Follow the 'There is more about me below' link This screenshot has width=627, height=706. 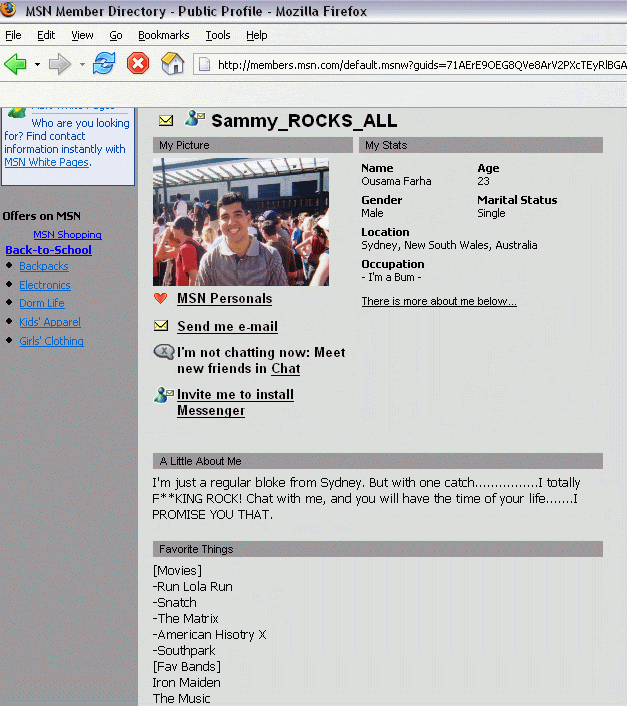pyautogui.click(x=438, y=301)
